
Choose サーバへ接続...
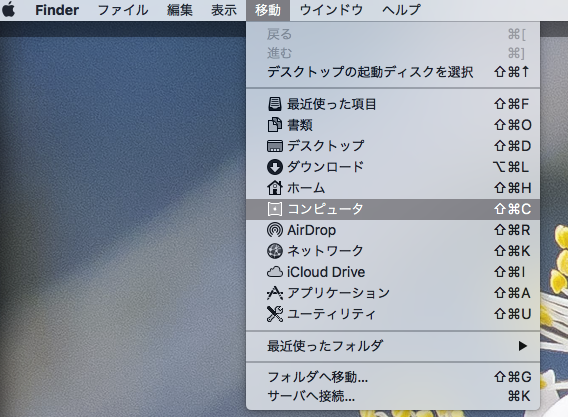393,396
